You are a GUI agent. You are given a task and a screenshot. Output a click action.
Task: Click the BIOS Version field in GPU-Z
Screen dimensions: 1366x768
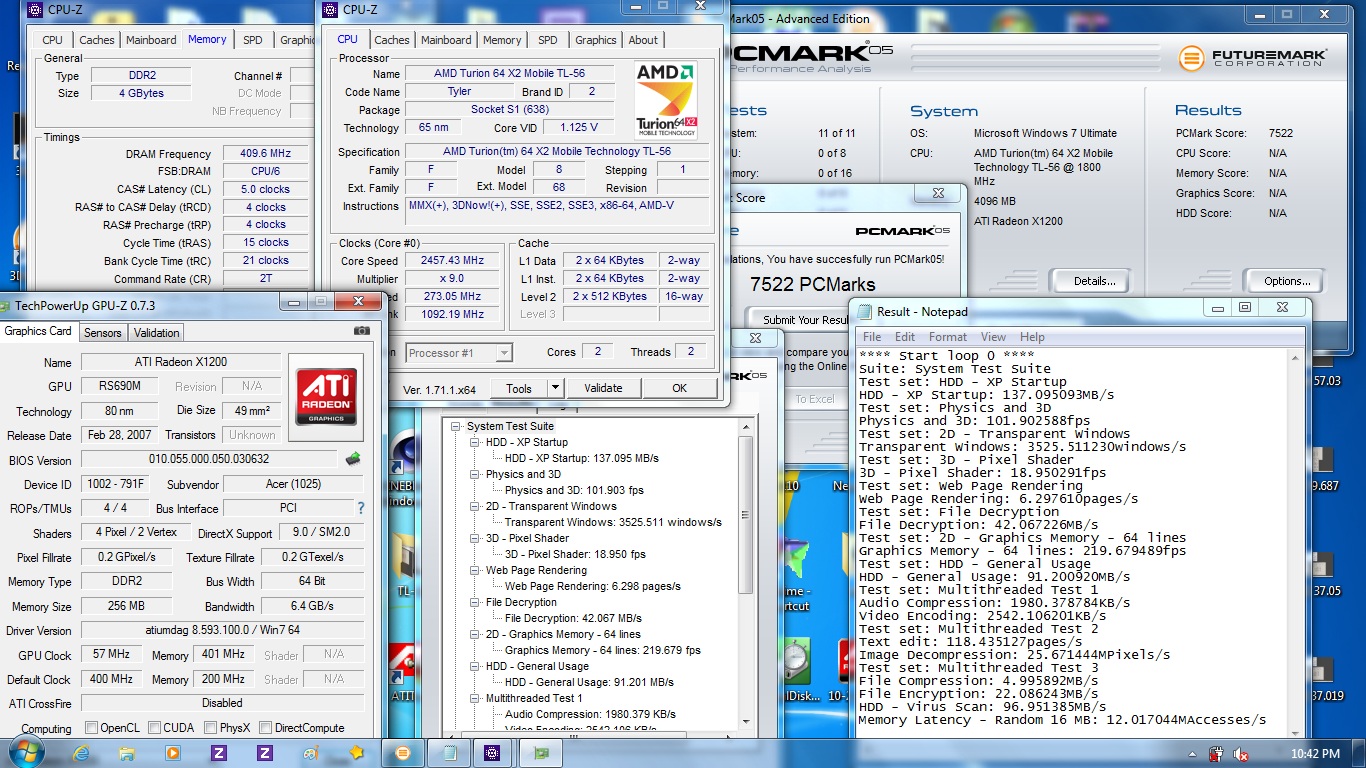tap(211, 459)
